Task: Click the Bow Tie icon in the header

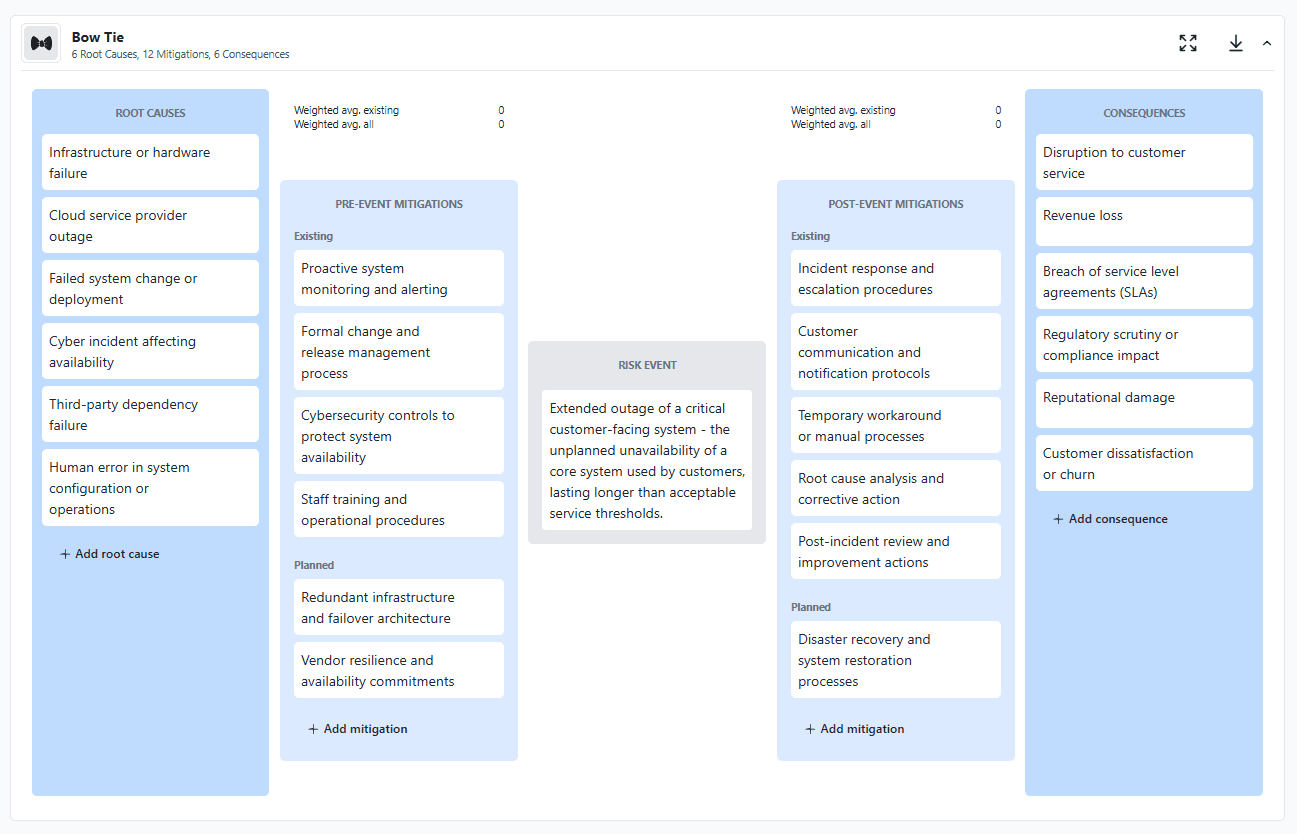Action: coord(40,43)
